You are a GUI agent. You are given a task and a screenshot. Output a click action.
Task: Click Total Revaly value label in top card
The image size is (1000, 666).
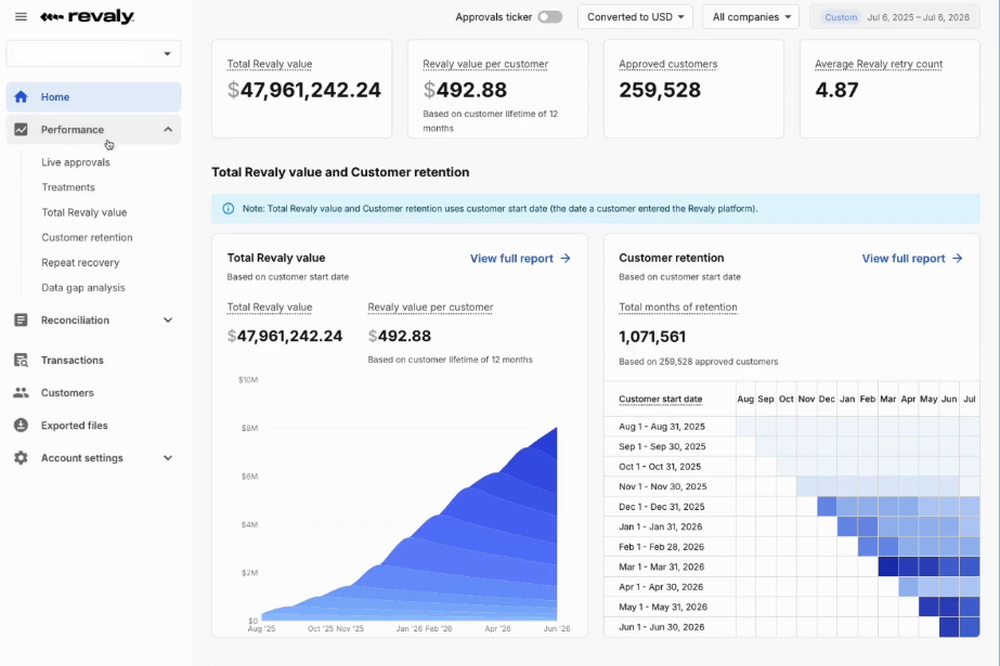[270, 64]
